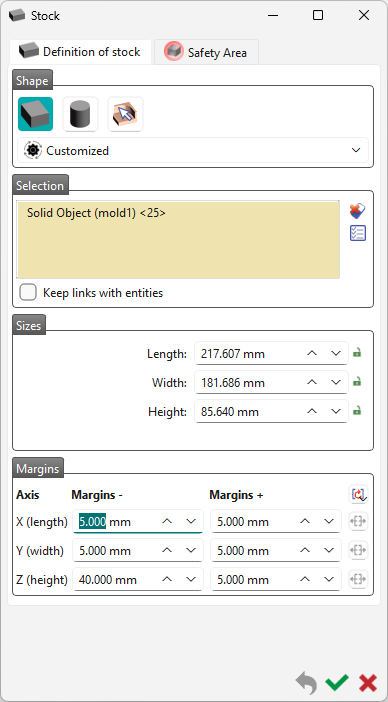The width and height of the screenshot is (388, 702).
Task: Decrease the Length value with down arrow
Action: 336,354
